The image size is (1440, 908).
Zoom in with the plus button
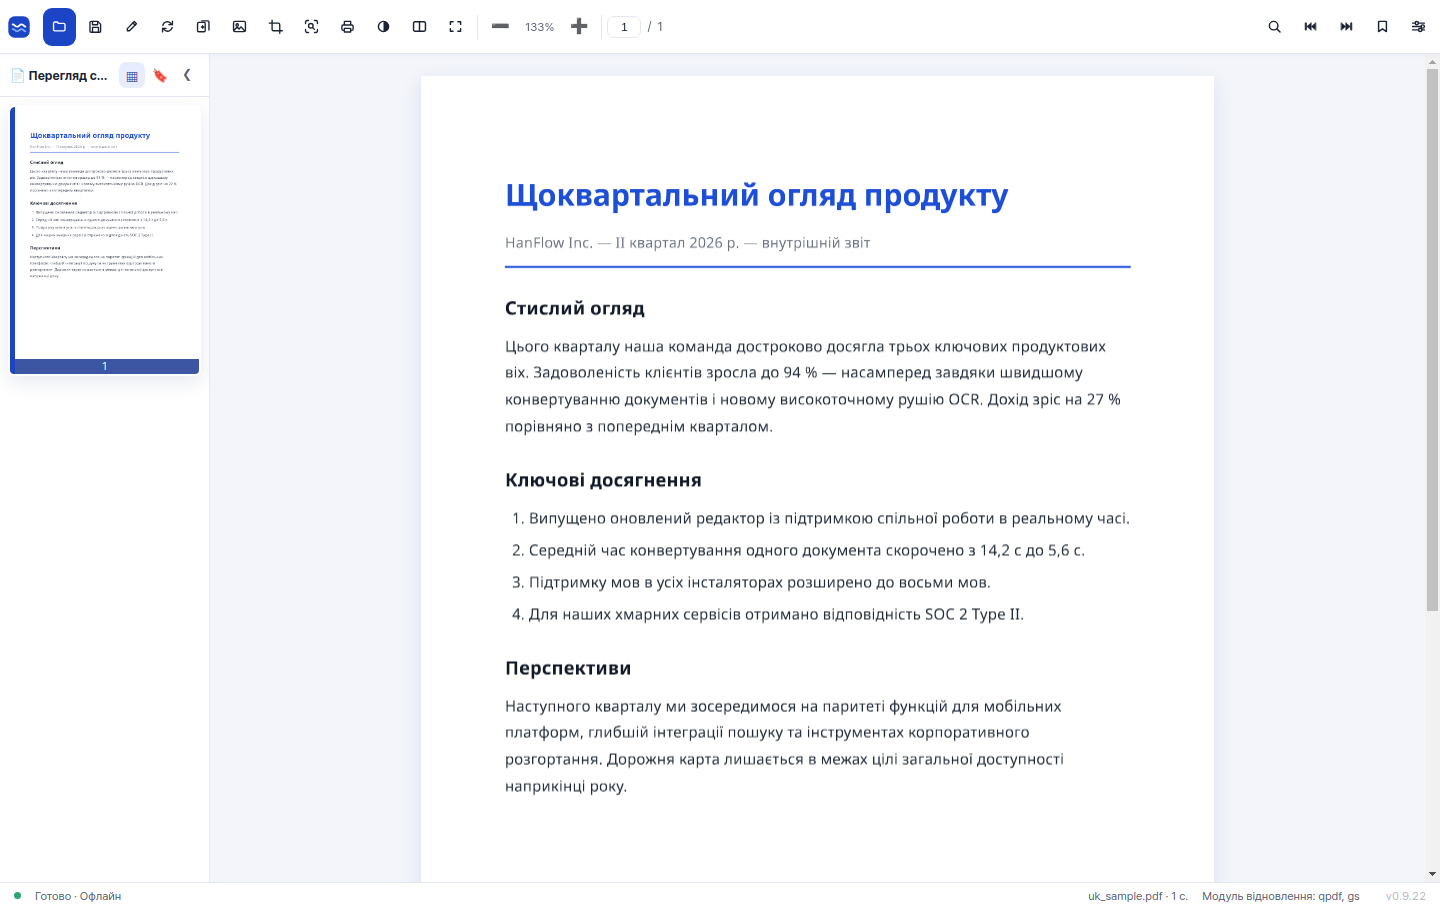(x=579, y=27)
